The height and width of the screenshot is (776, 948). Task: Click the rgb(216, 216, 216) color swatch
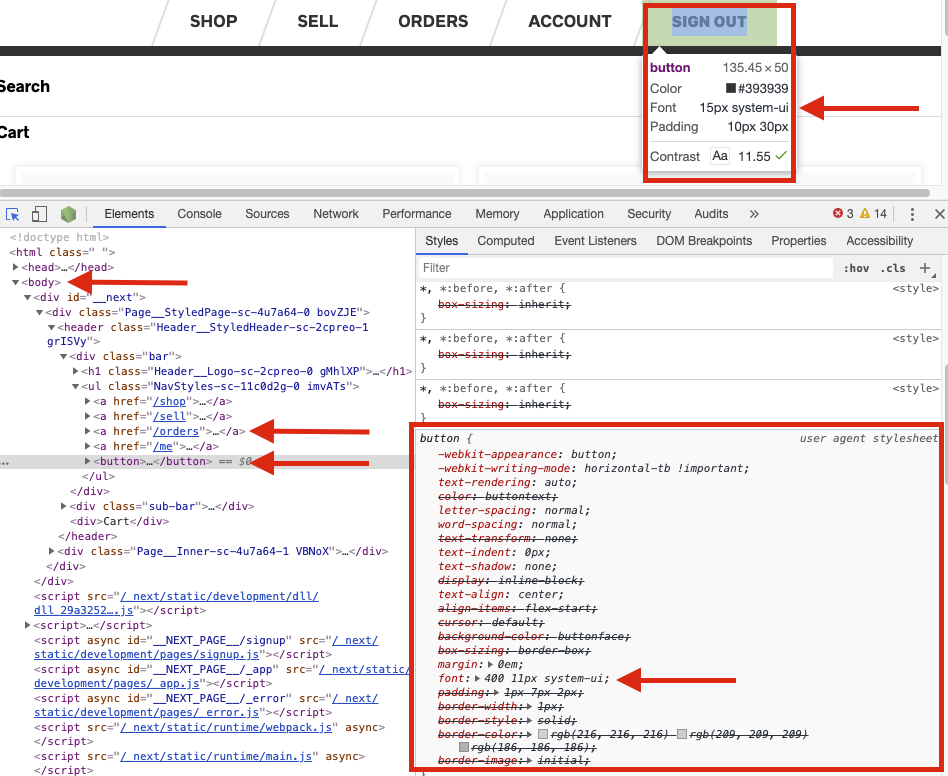coord(543,734)
